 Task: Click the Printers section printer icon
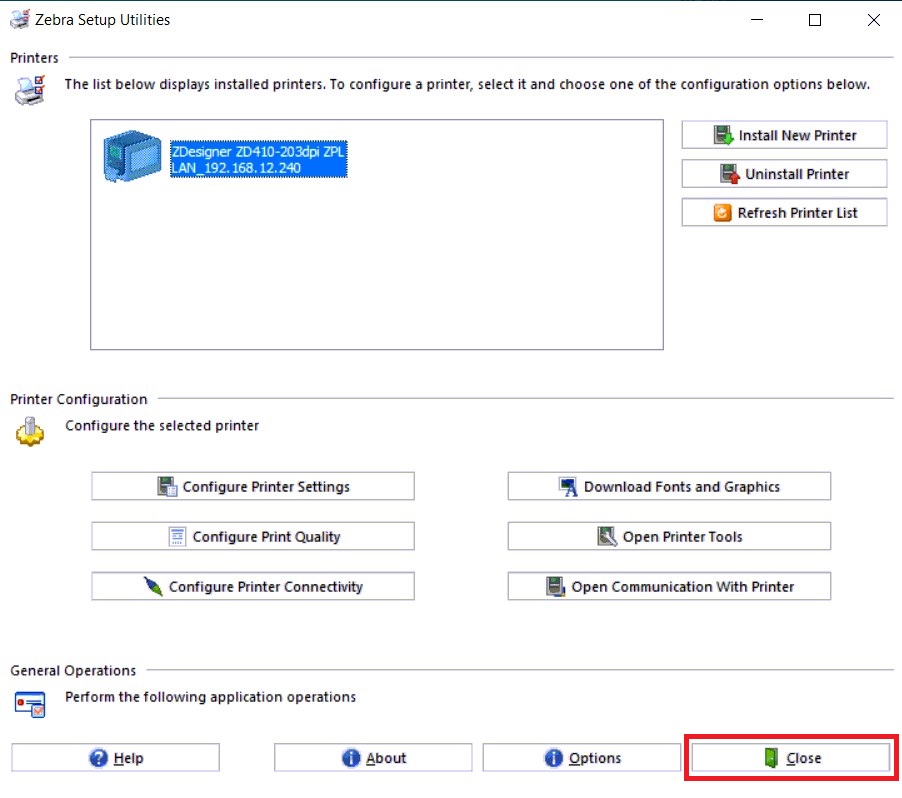pos(30,91)
